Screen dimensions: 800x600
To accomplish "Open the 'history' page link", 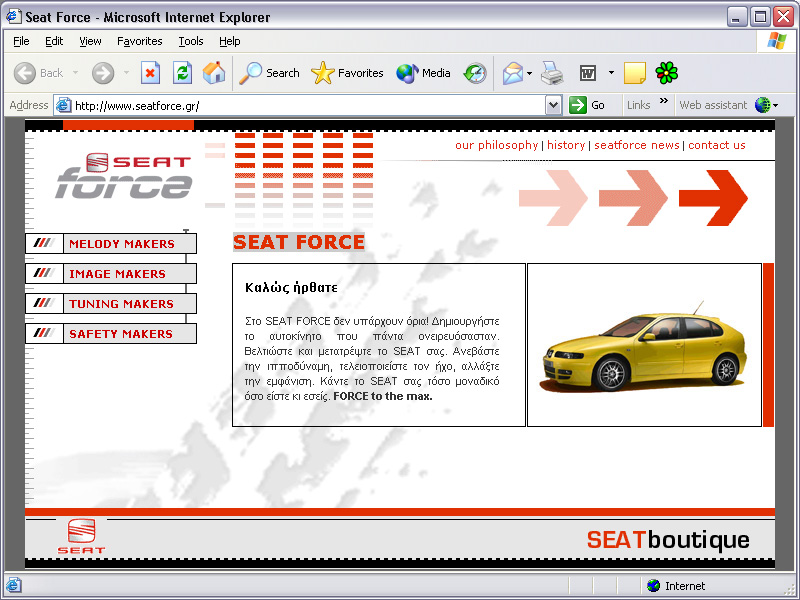I will (x=566, y=145).
